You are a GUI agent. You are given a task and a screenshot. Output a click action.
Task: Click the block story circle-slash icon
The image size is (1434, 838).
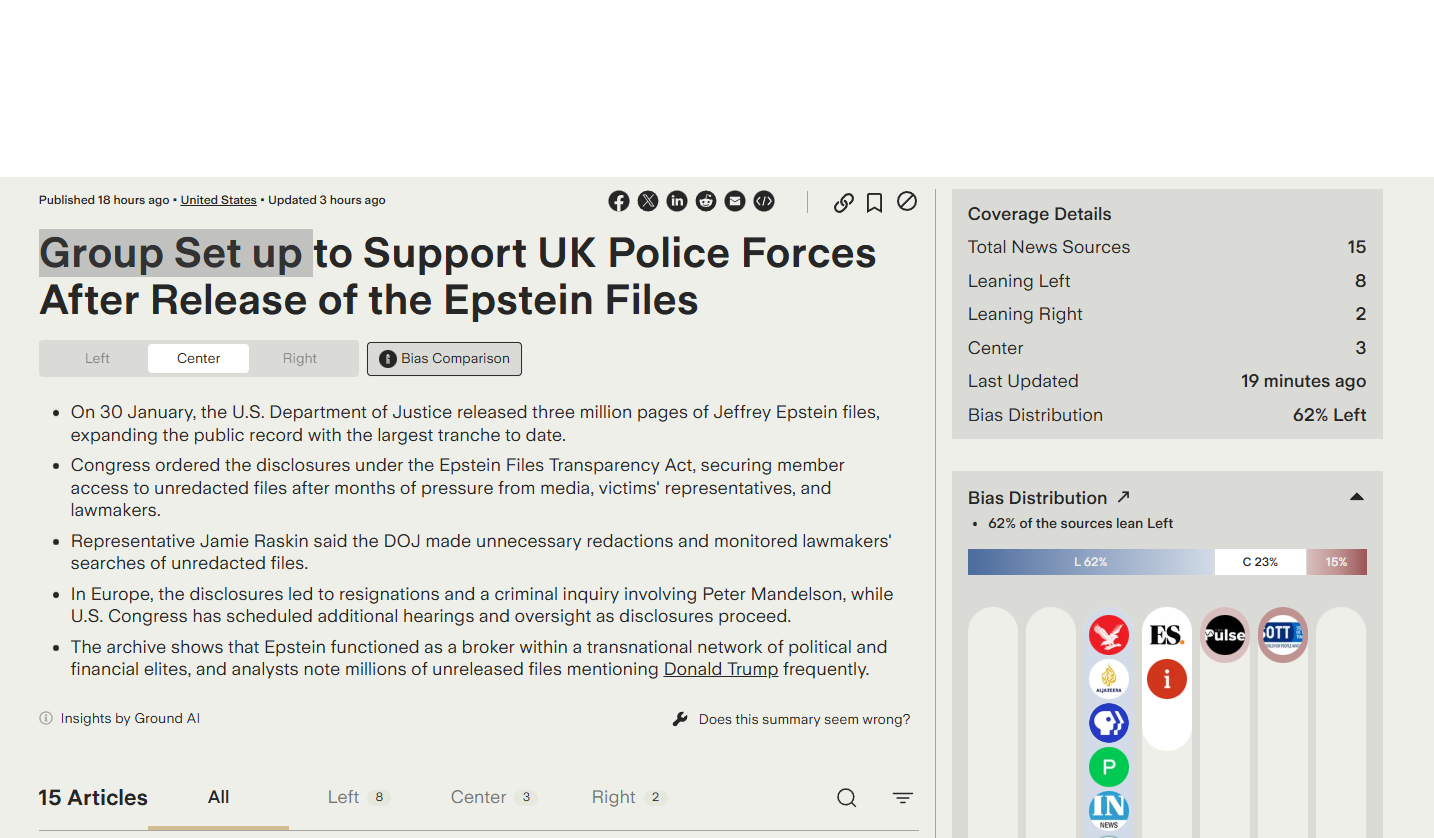tap(907, 201)
